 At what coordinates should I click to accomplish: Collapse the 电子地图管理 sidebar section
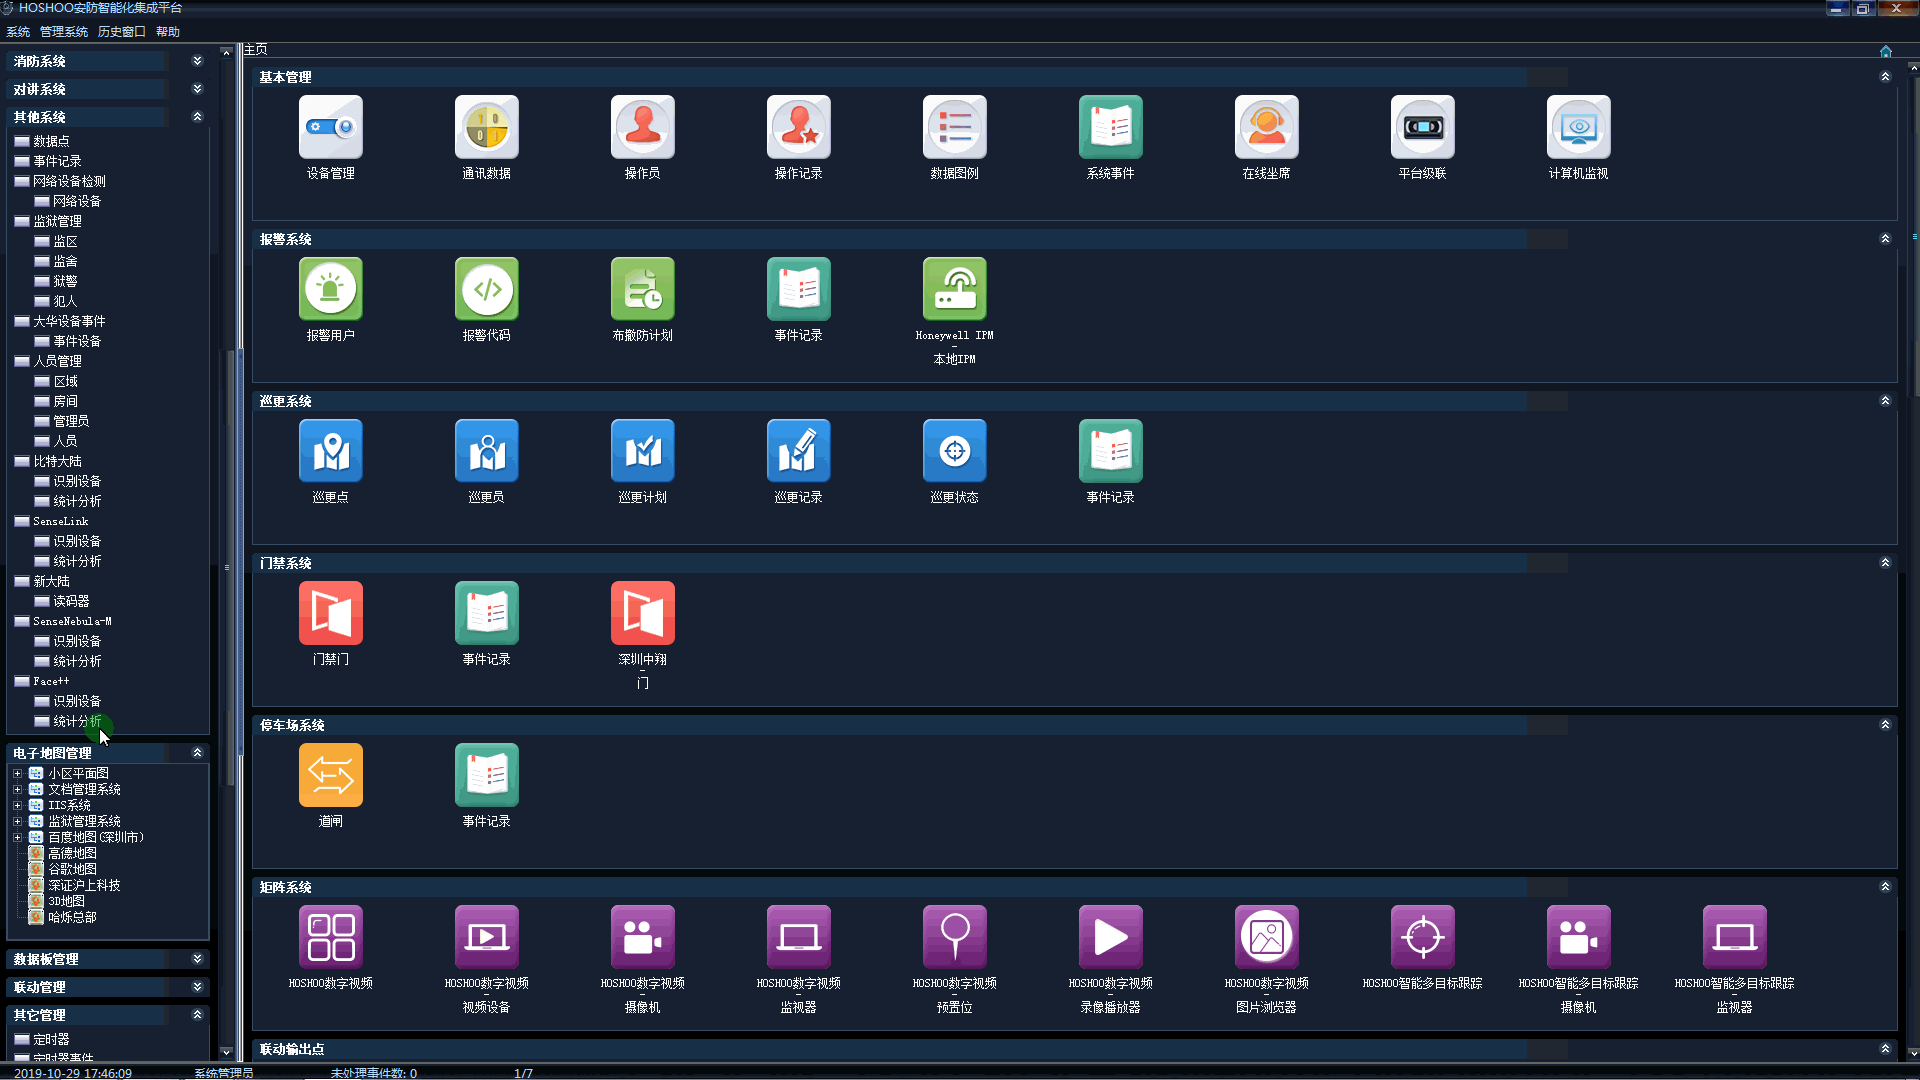(197, 753)
